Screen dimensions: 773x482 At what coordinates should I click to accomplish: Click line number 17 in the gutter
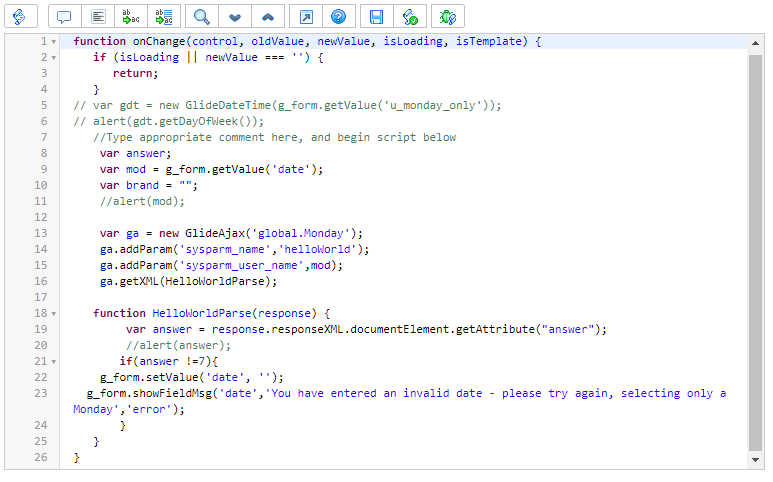(x=40, y=298)
